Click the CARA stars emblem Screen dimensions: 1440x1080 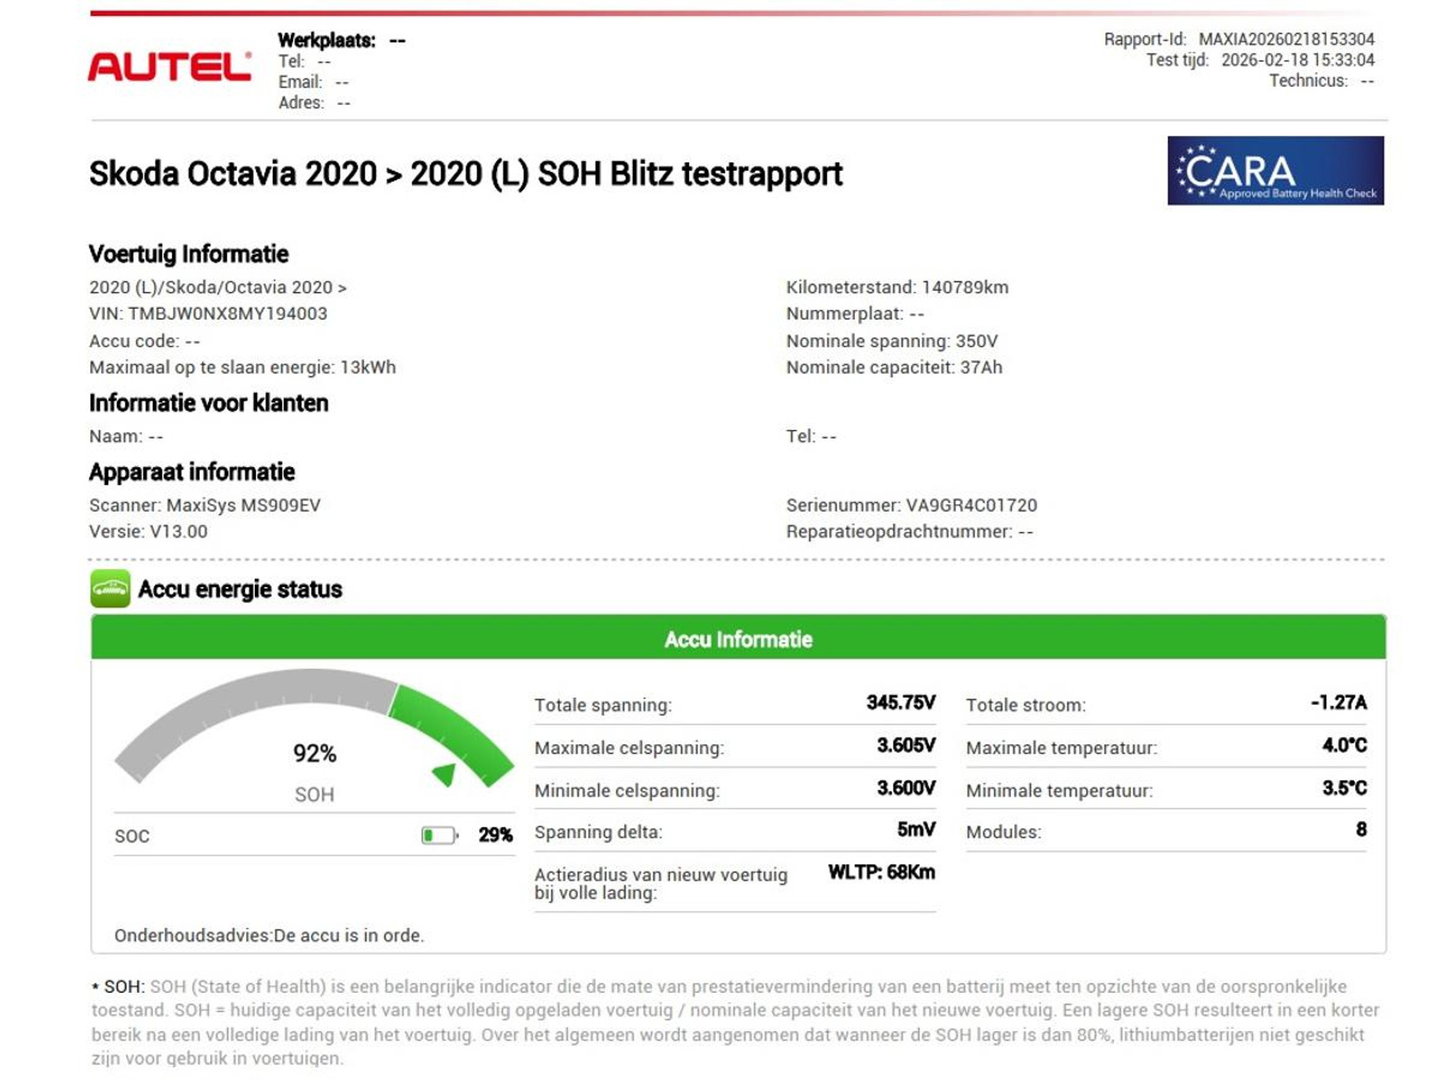[1197, 170]
